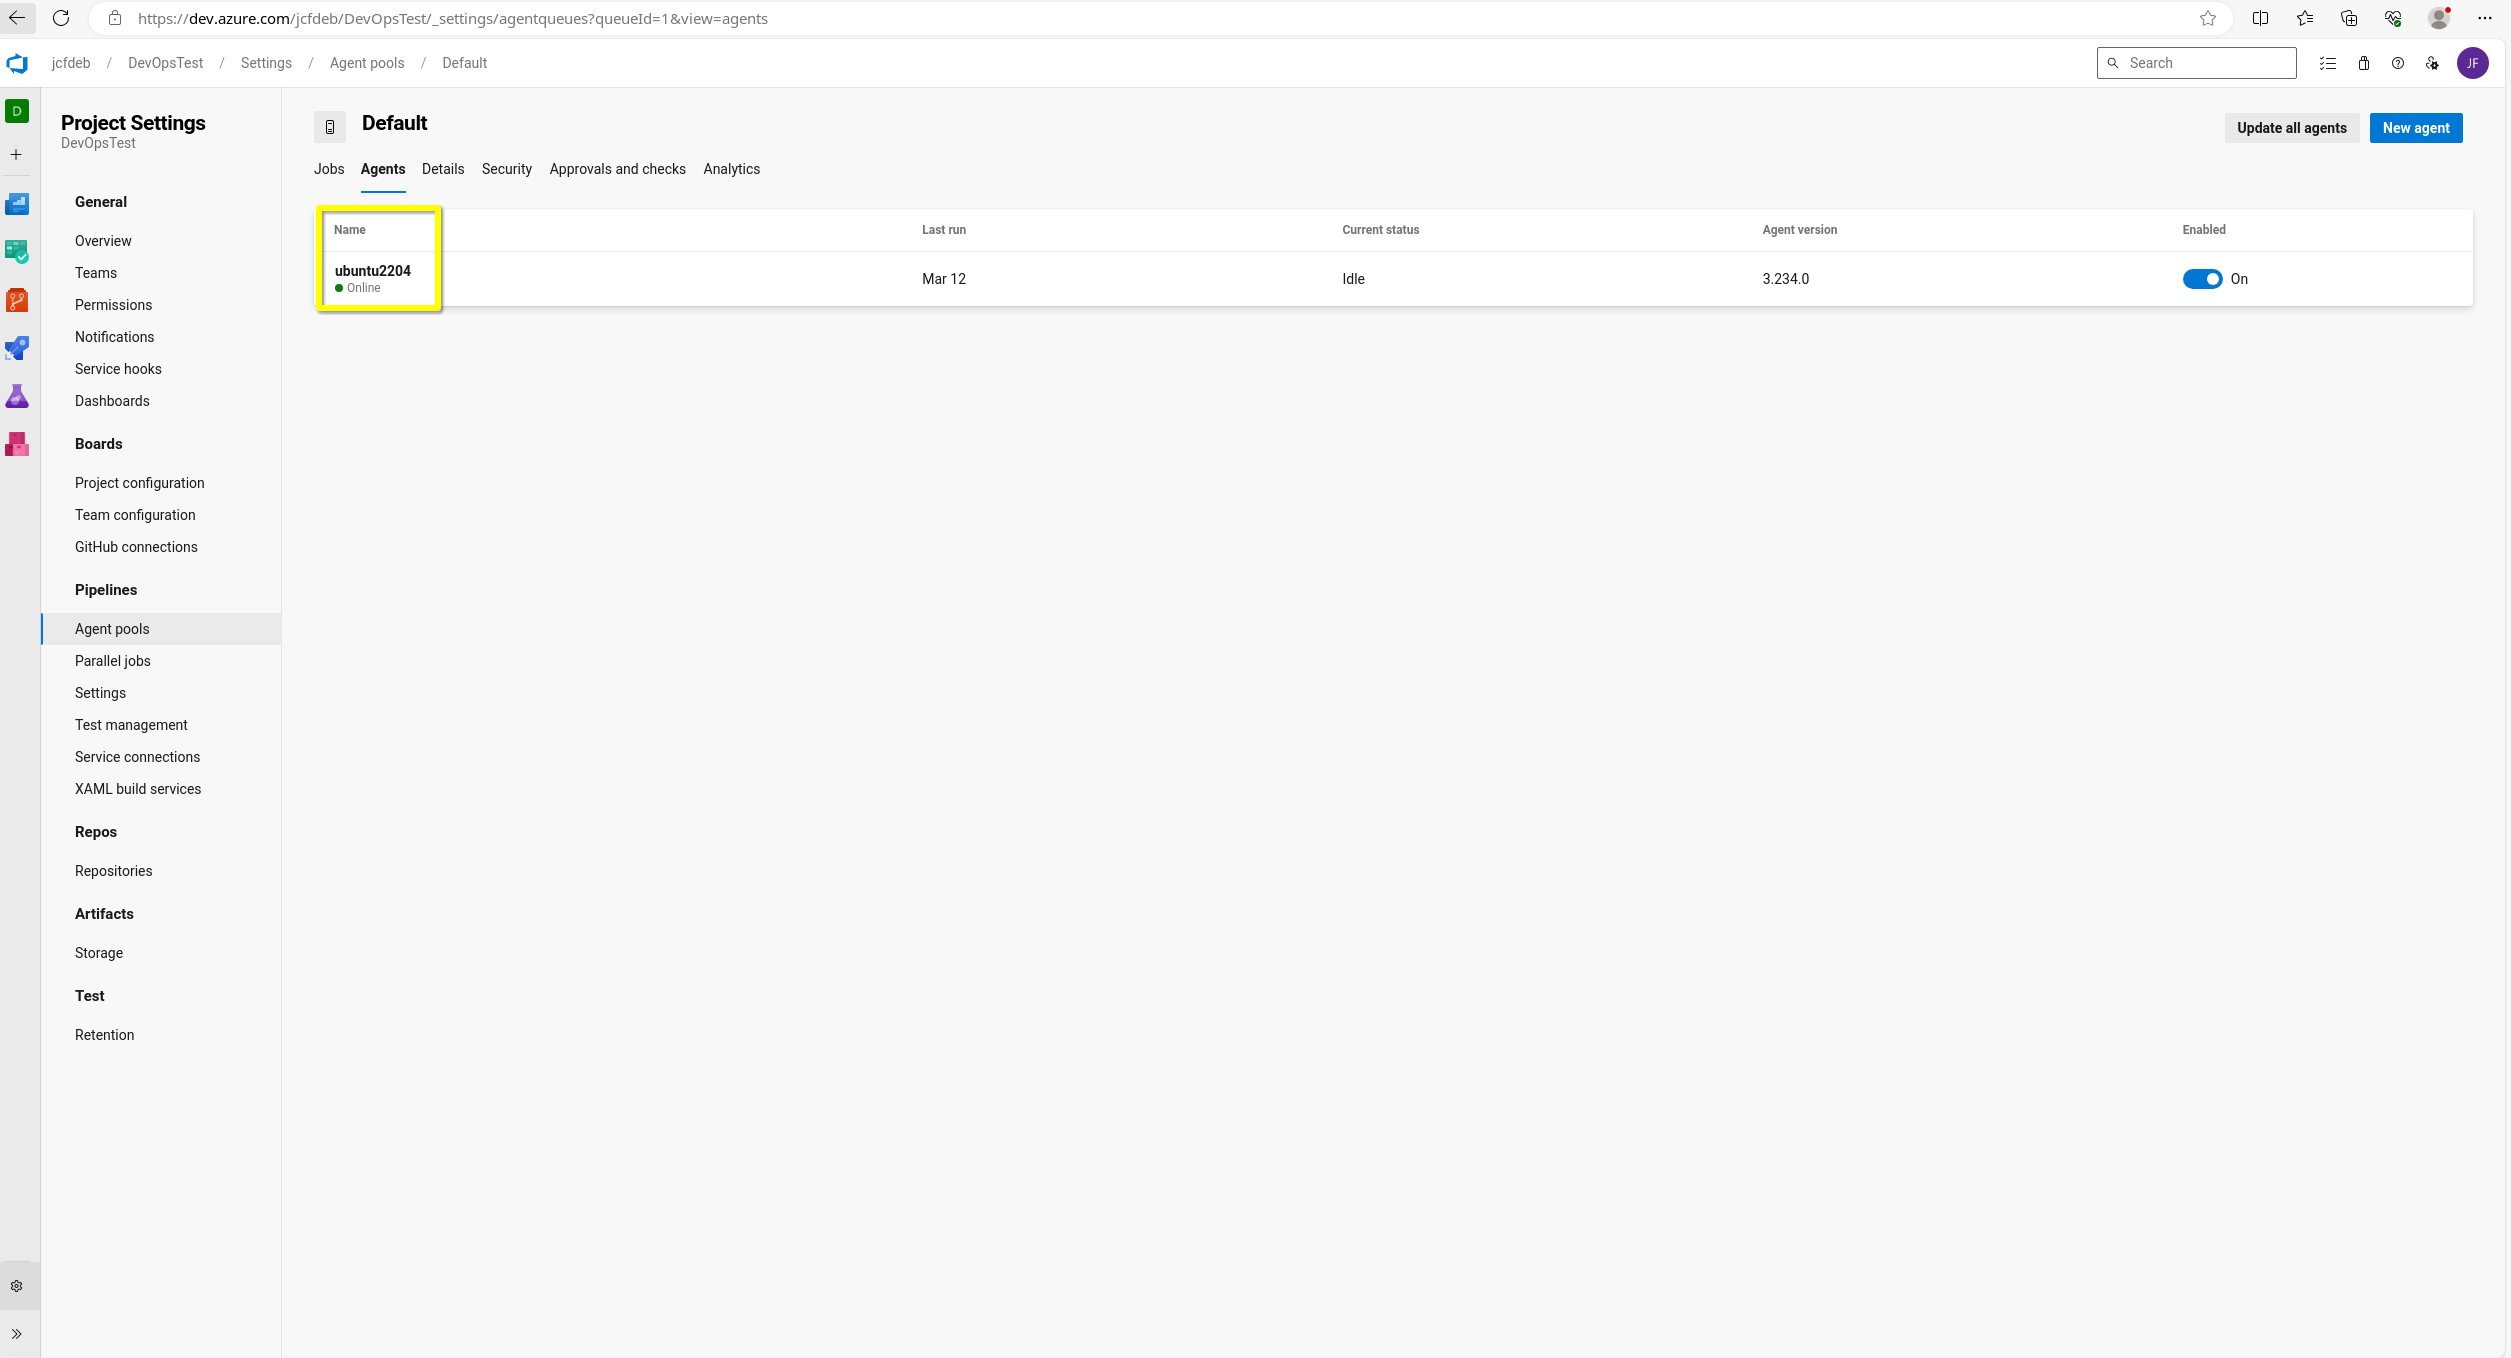Click the agent pool icon beside Default
2511x1358 pixels.
click(x=330, y=127)
